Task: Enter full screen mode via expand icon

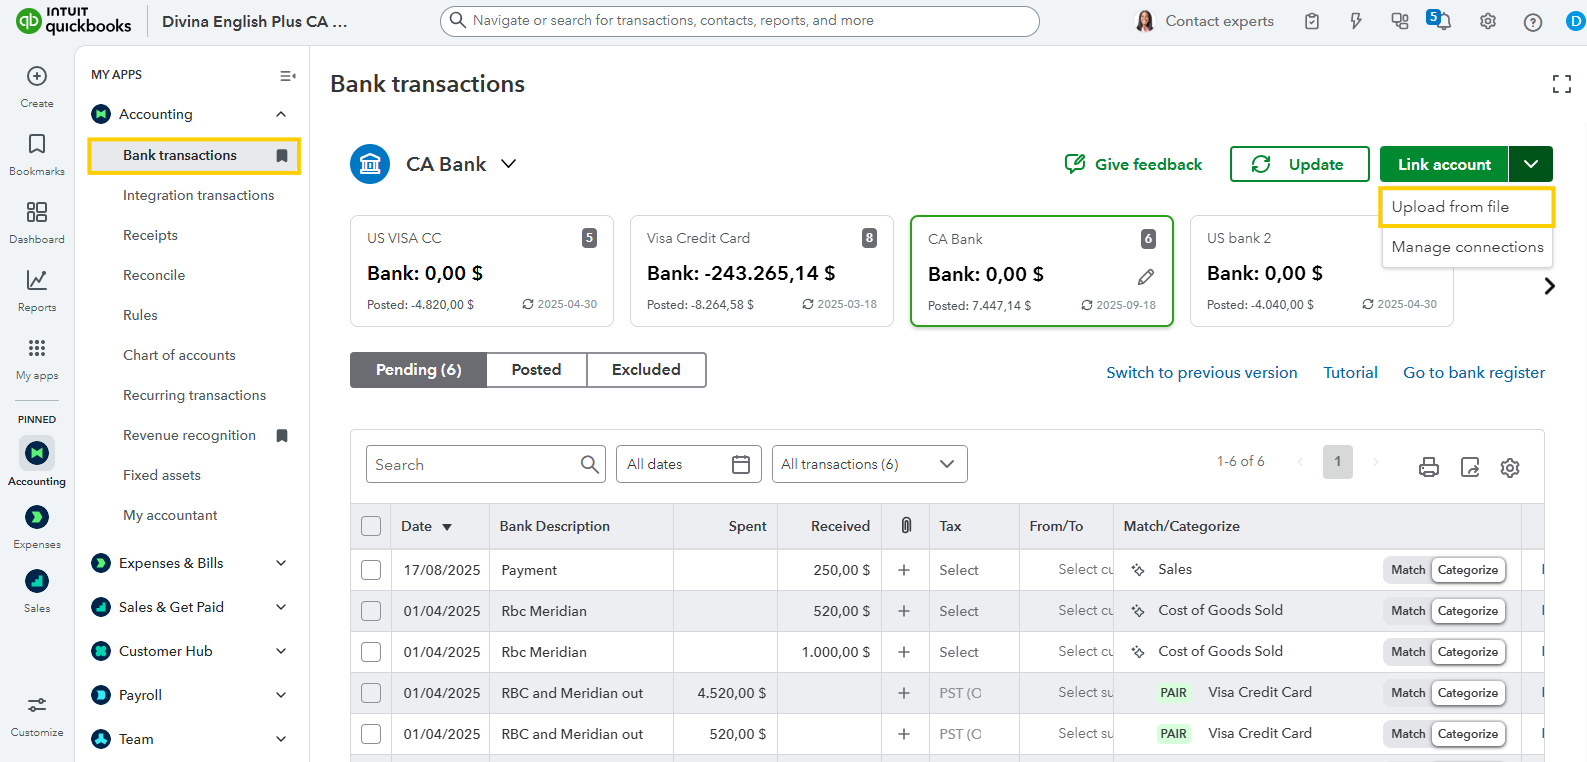Action: (1561, 84)
